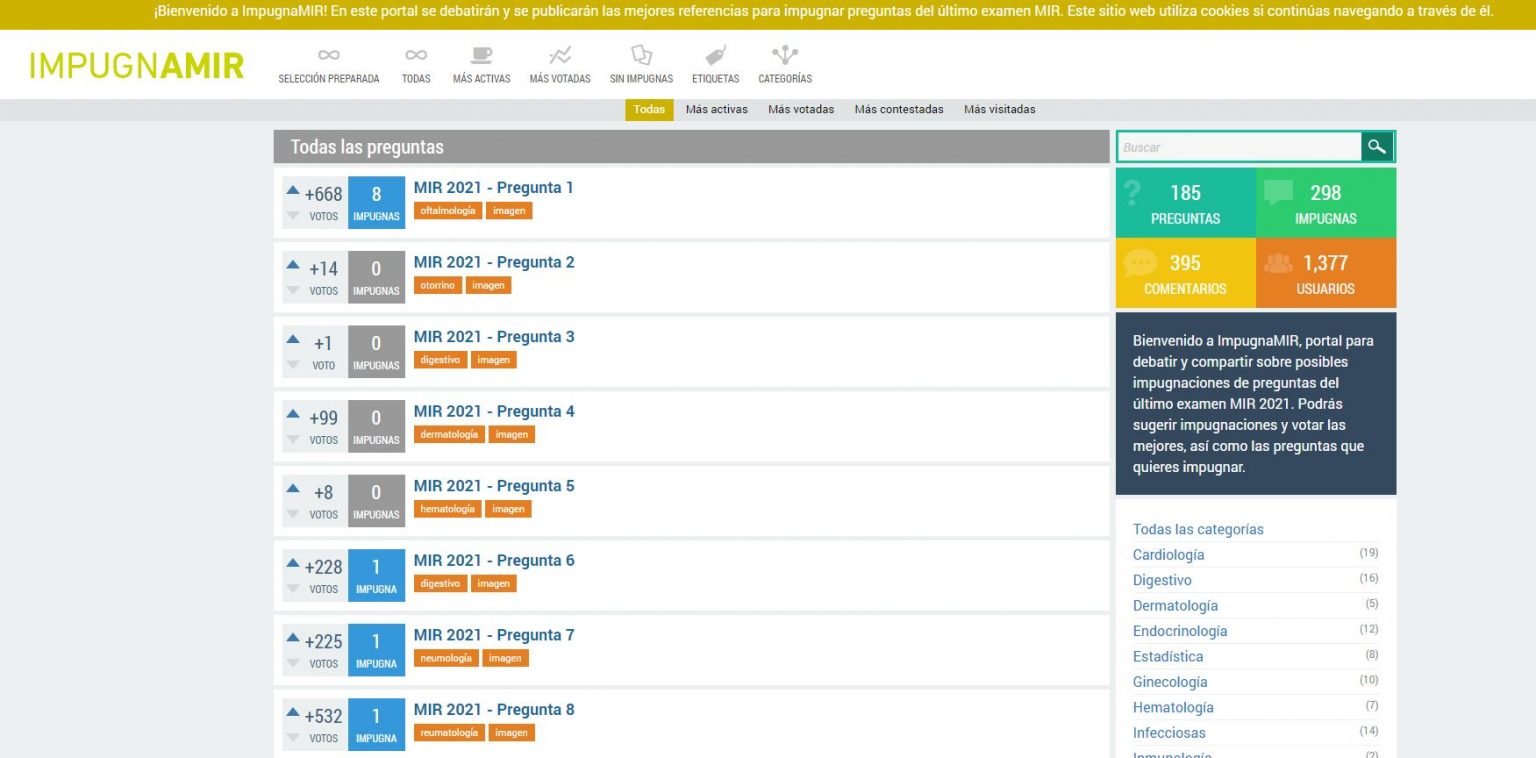The width and height of the screenshot is (1536, 758).
Task: Open the 8 Impugnas box for Pregunta 1
Action: pyautogui.click(x=376, y=202)
